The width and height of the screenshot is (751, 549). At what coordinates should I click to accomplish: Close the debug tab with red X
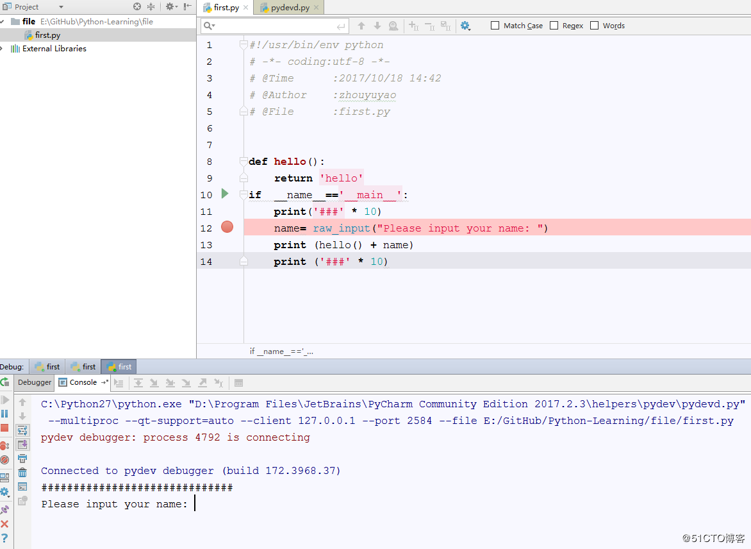click(x=5, y=524)
